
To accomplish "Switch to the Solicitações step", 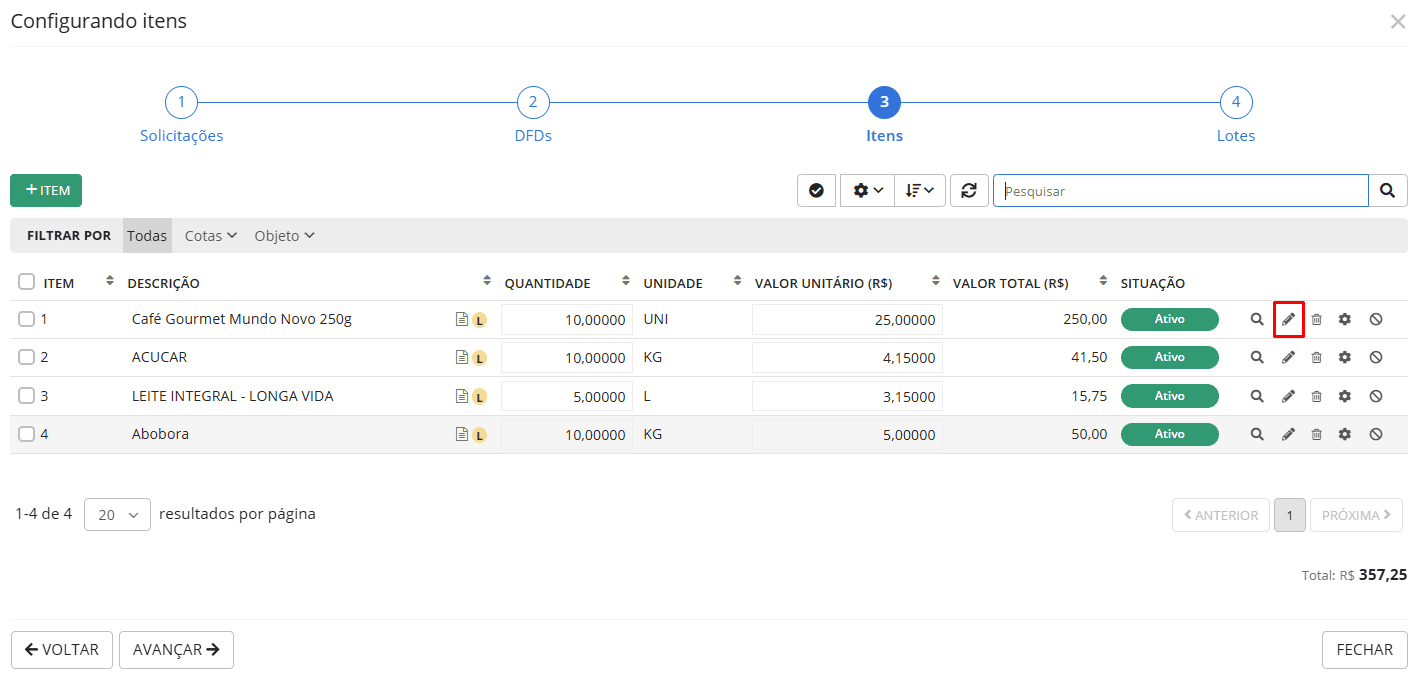I will [x=181, y=103].
